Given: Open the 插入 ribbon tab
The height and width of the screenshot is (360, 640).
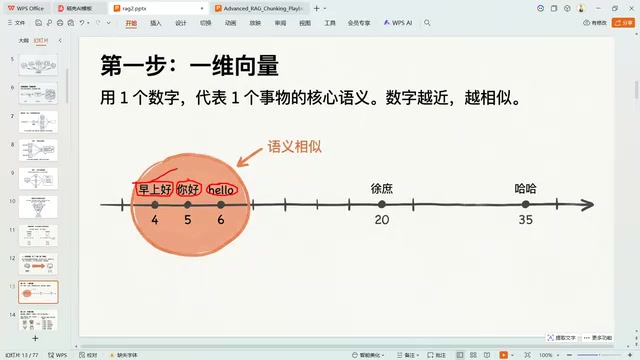Looking at the screenshot, I should click(x=156, y=23).
